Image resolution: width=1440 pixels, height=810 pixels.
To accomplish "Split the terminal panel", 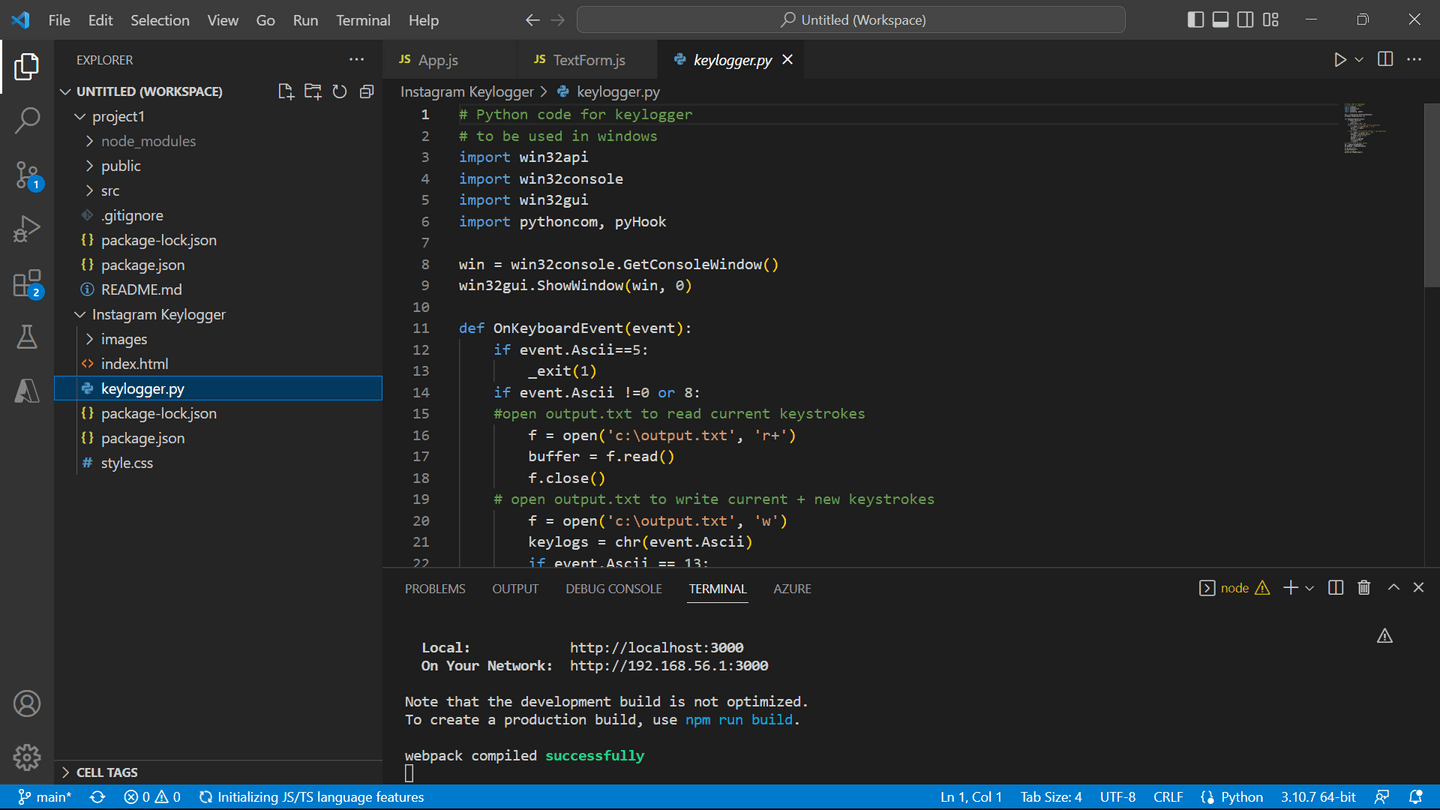I will 1336,588.
